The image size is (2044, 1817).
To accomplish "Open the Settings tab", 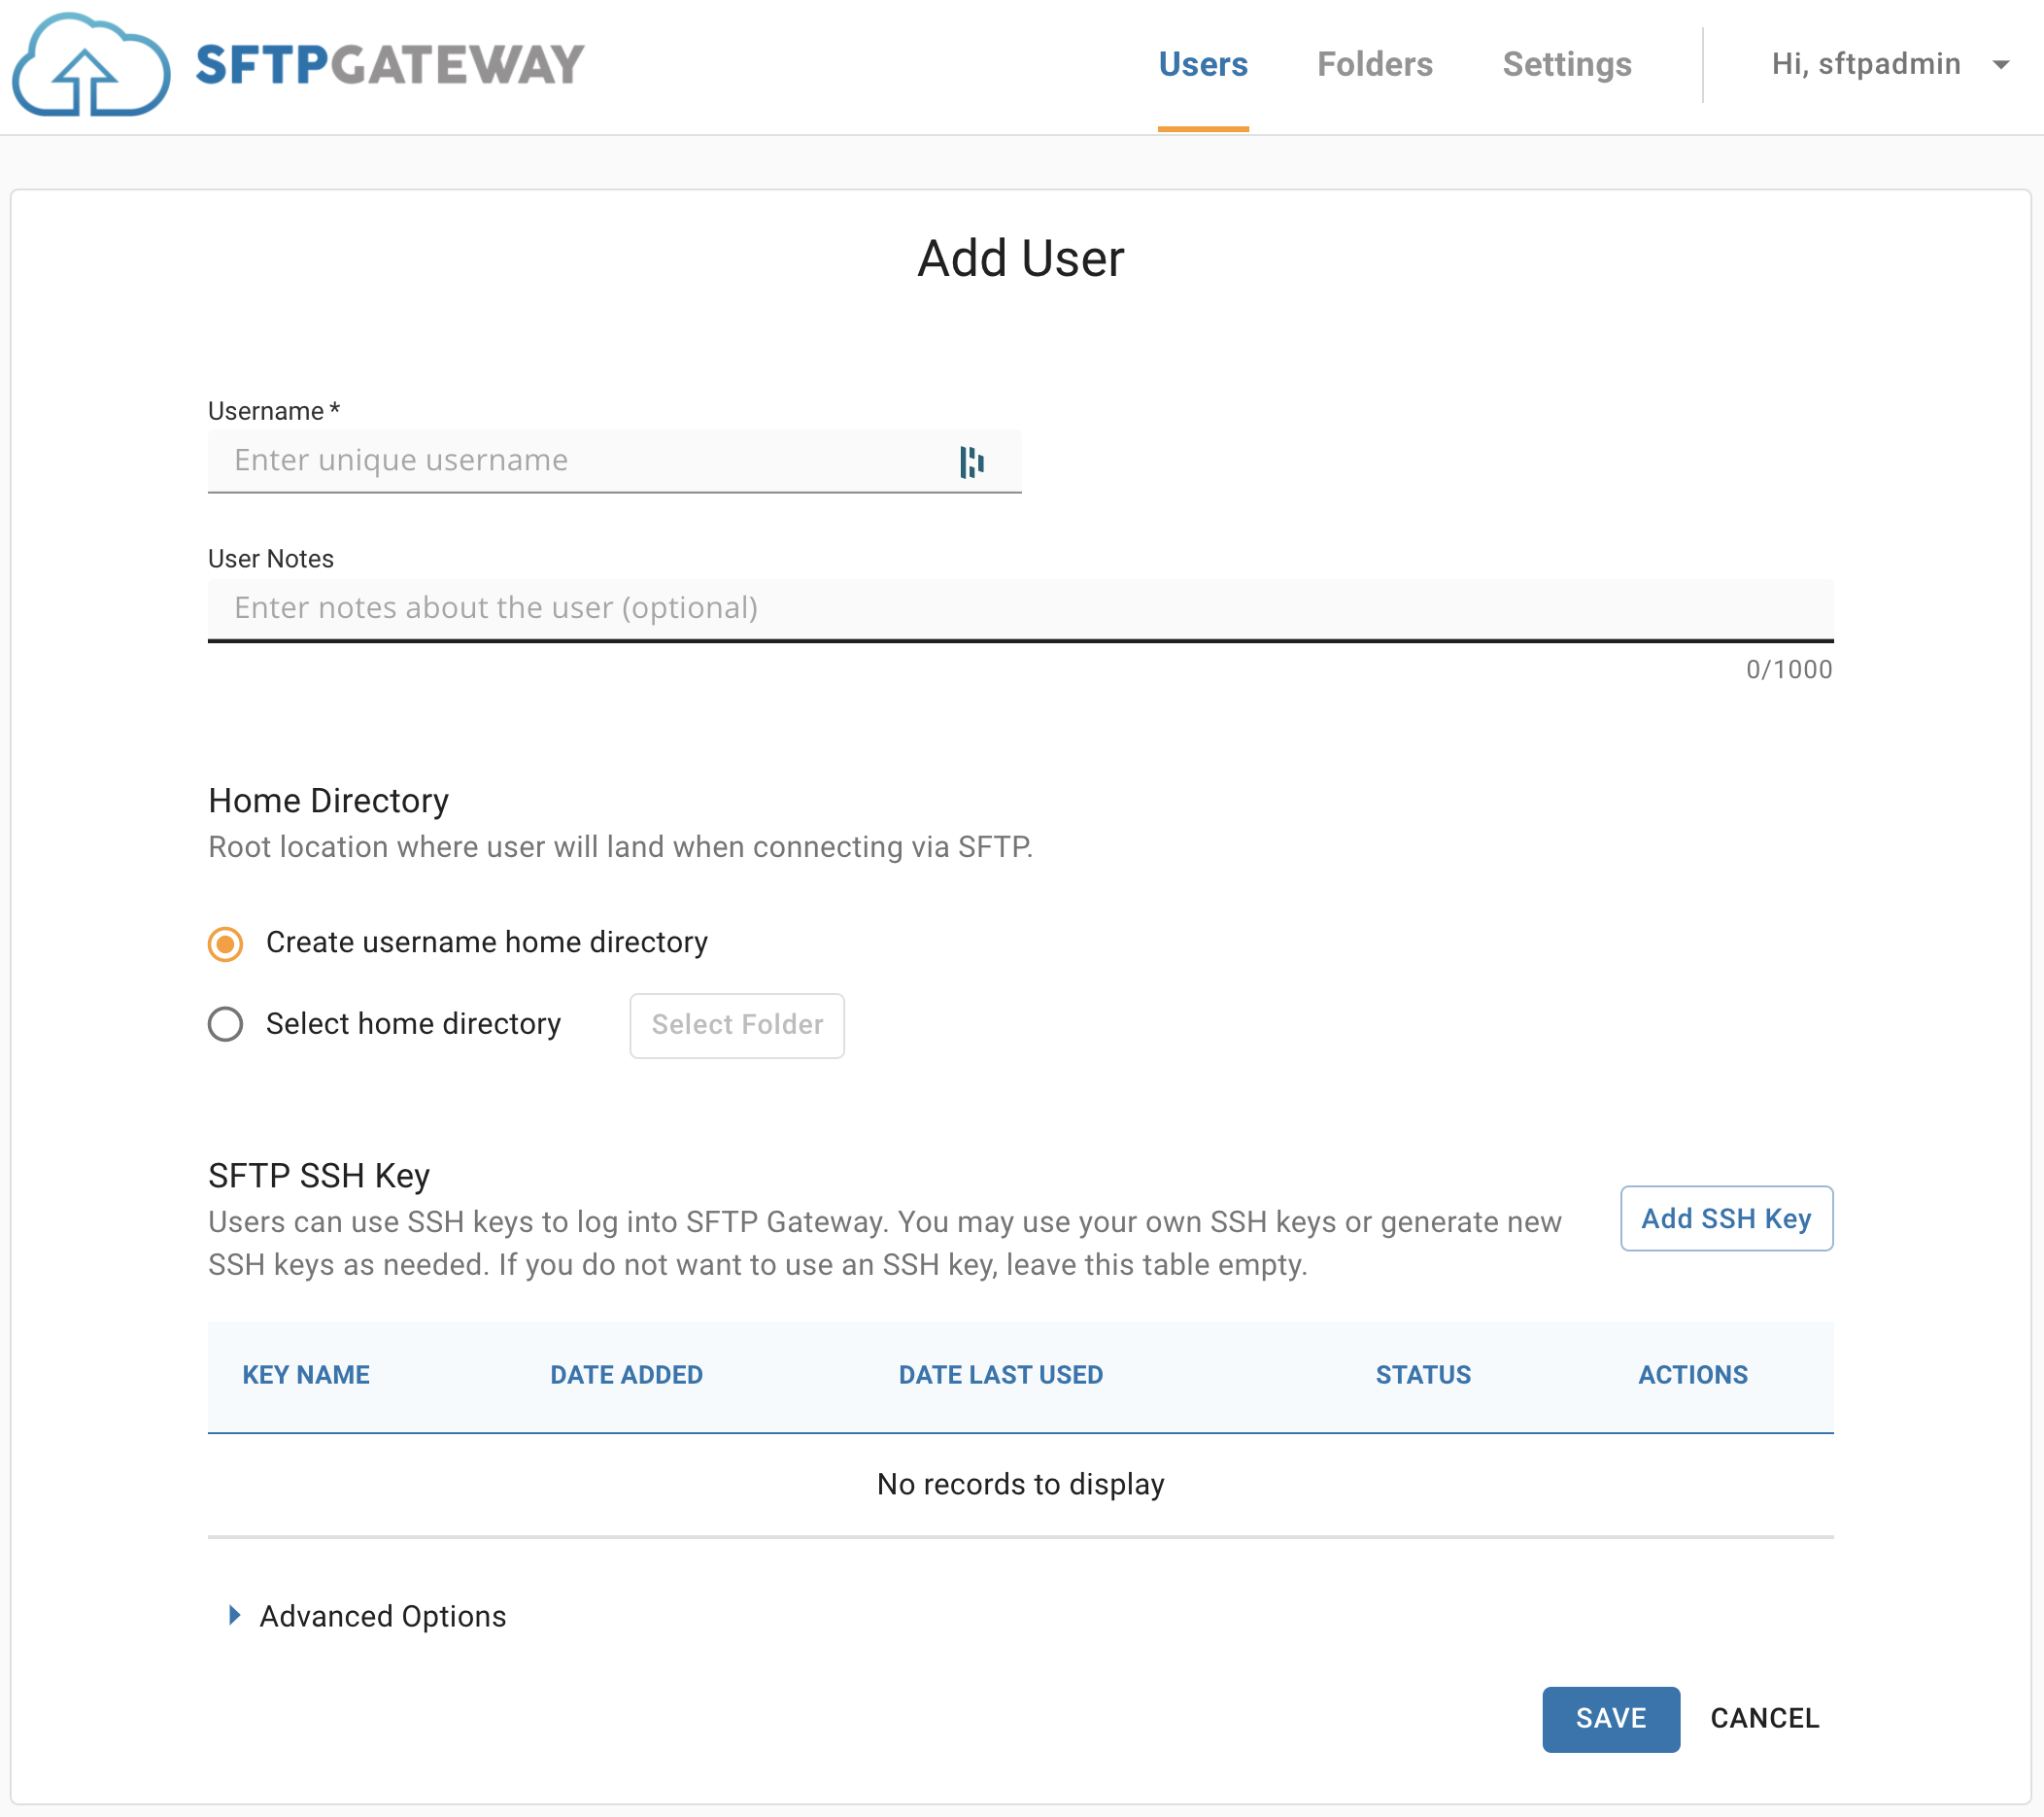I will [x=1566, y=65].
